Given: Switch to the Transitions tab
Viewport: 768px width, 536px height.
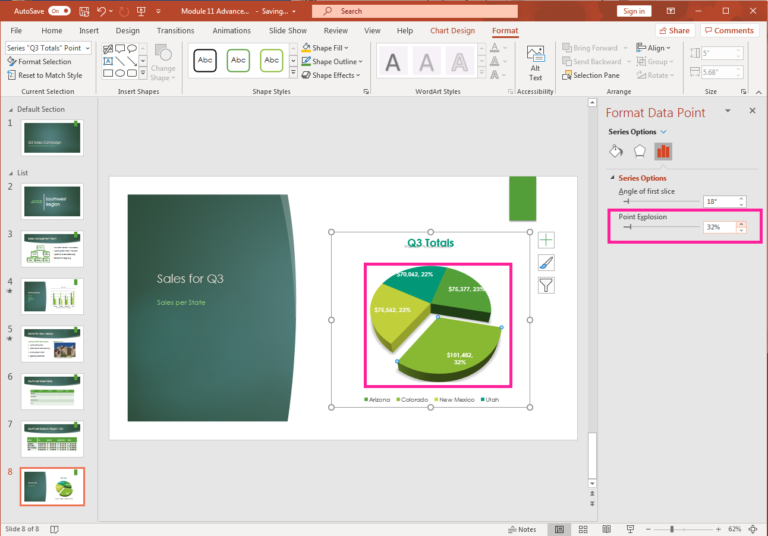Looking at the screenshot, I should point(176,30).
